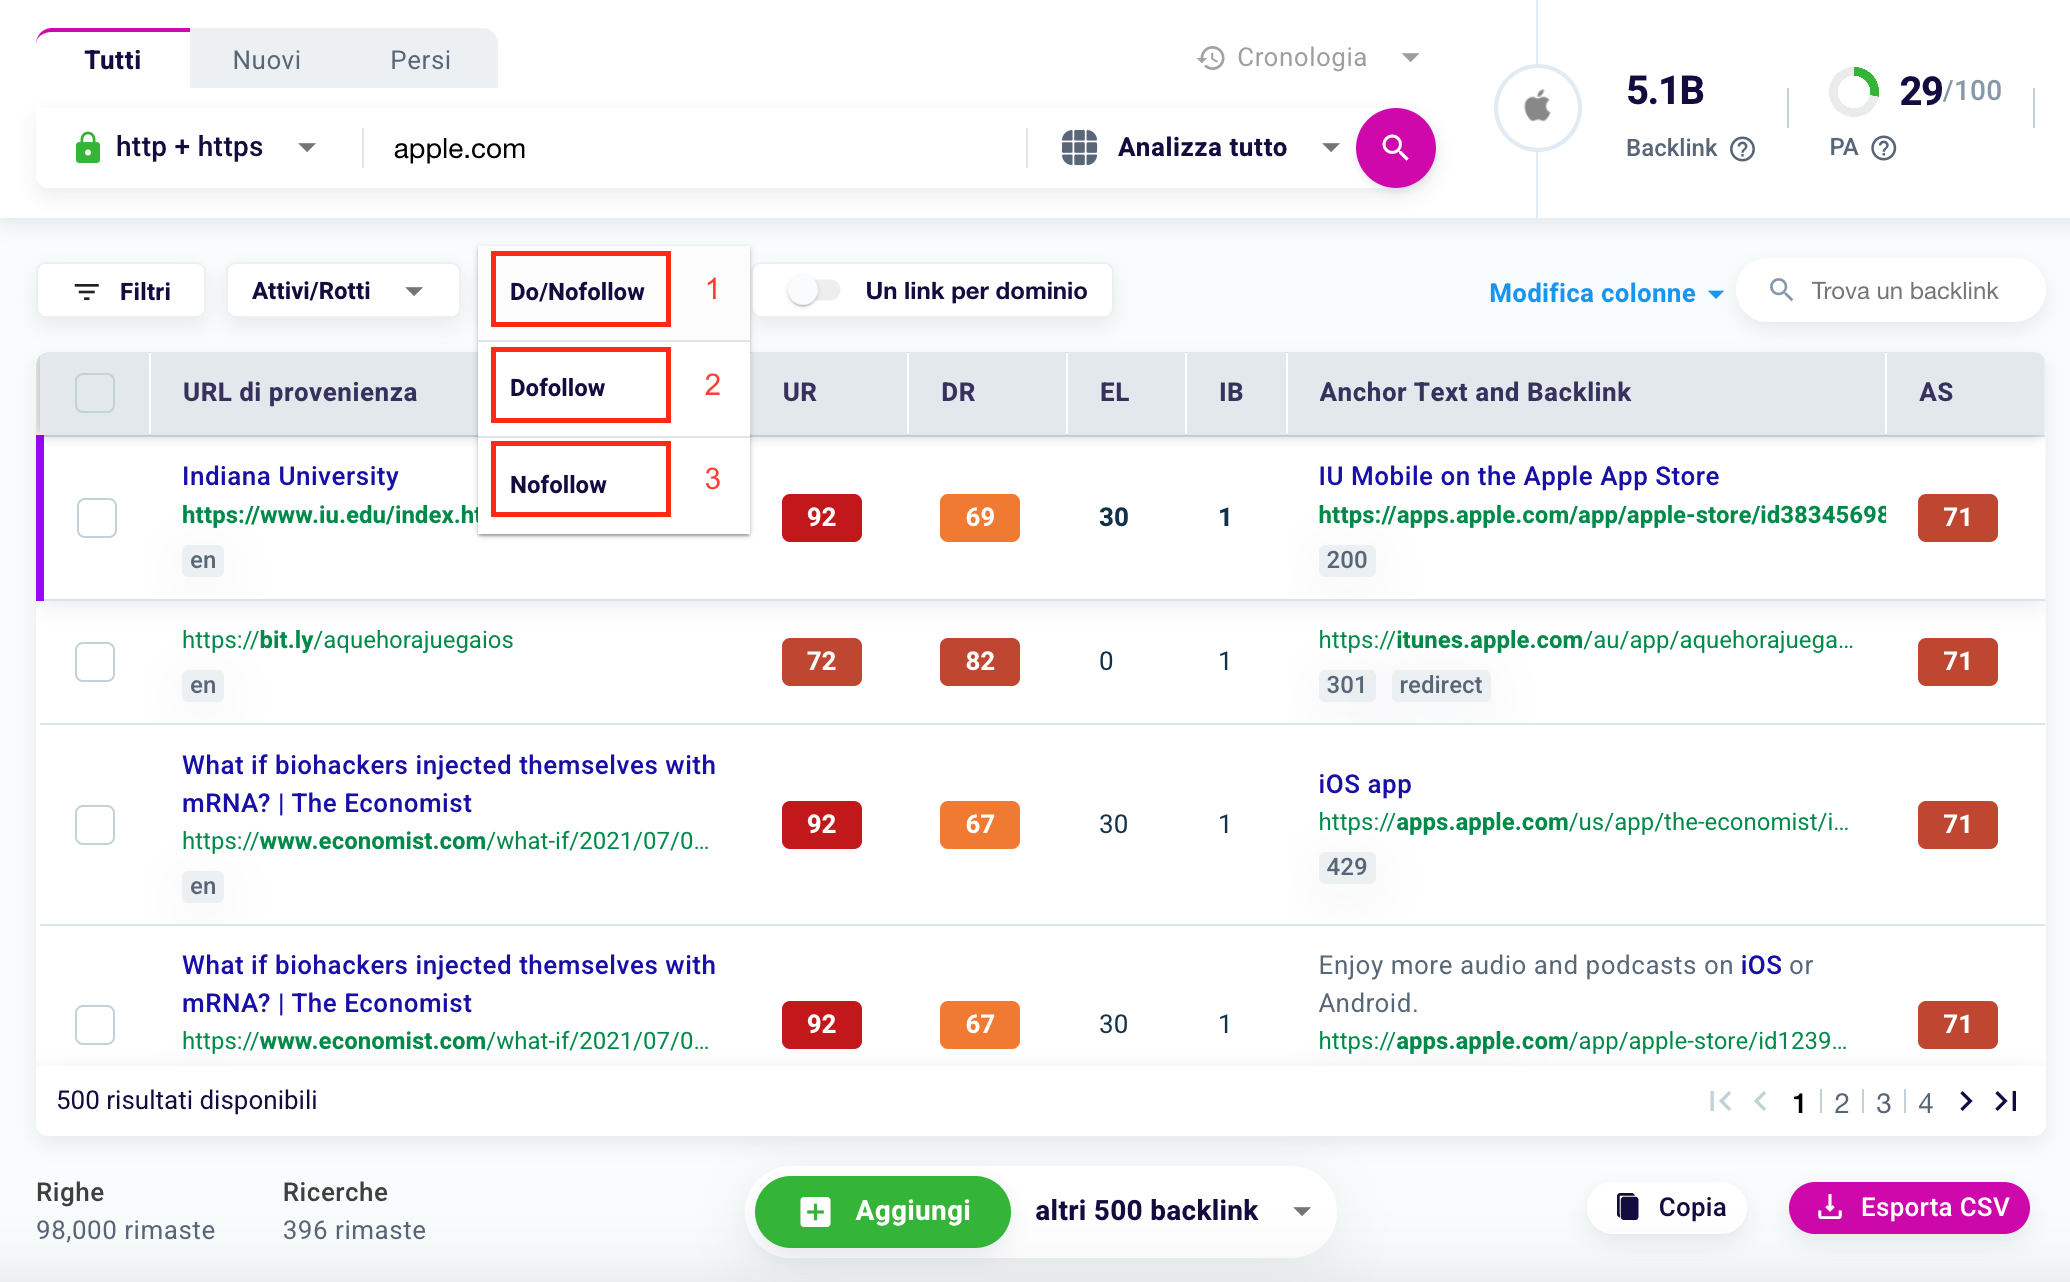This screenshot has width=2070, height=1282.
Task: Click the Backlink help question mark icon
Action: pos(1743,149)
